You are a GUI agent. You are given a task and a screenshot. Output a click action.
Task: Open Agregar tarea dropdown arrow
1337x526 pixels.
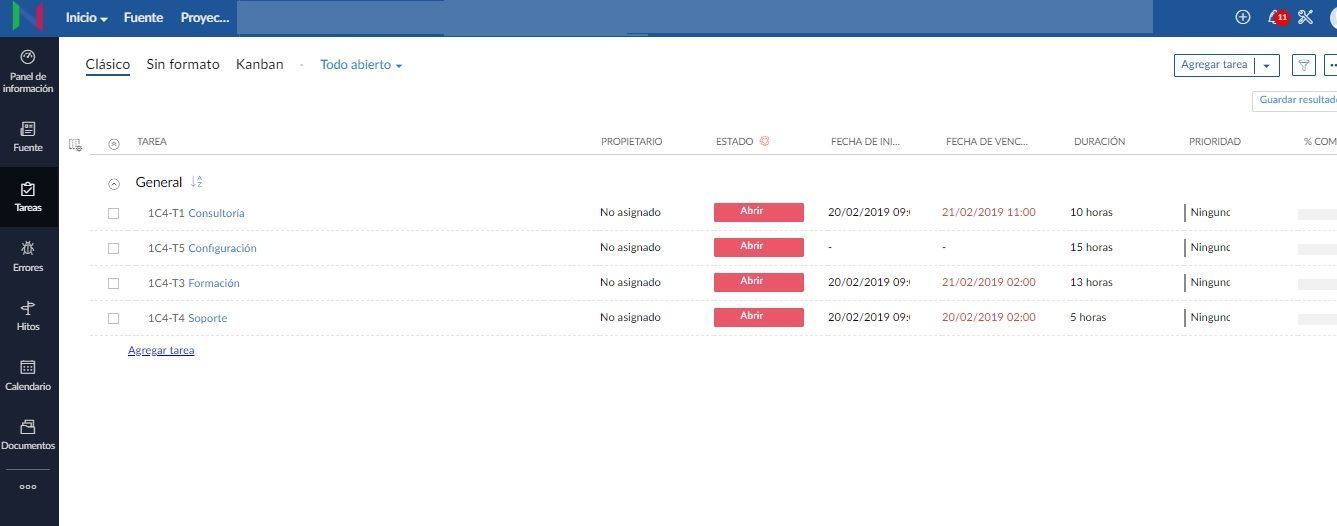click(x=1267, y=65)
